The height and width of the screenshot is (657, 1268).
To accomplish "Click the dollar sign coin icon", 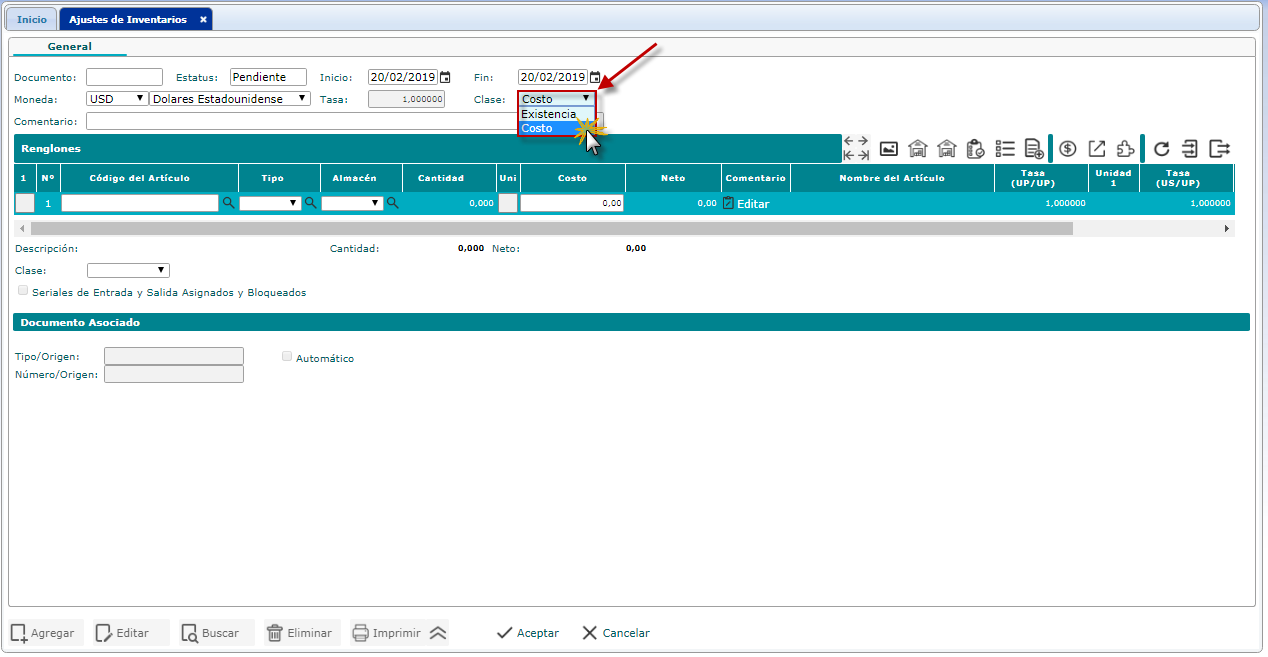I will [1068, 149].
